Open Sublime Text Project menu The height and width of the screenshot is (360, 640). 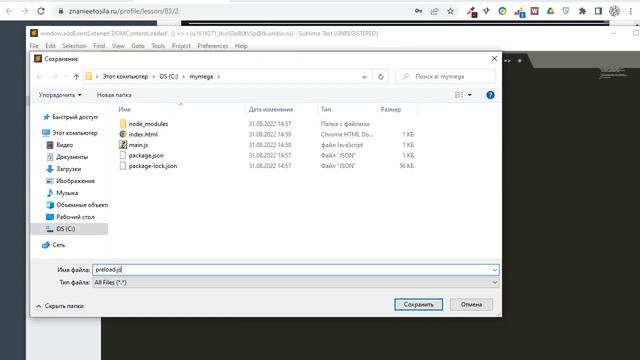click(x=181, y=46)
